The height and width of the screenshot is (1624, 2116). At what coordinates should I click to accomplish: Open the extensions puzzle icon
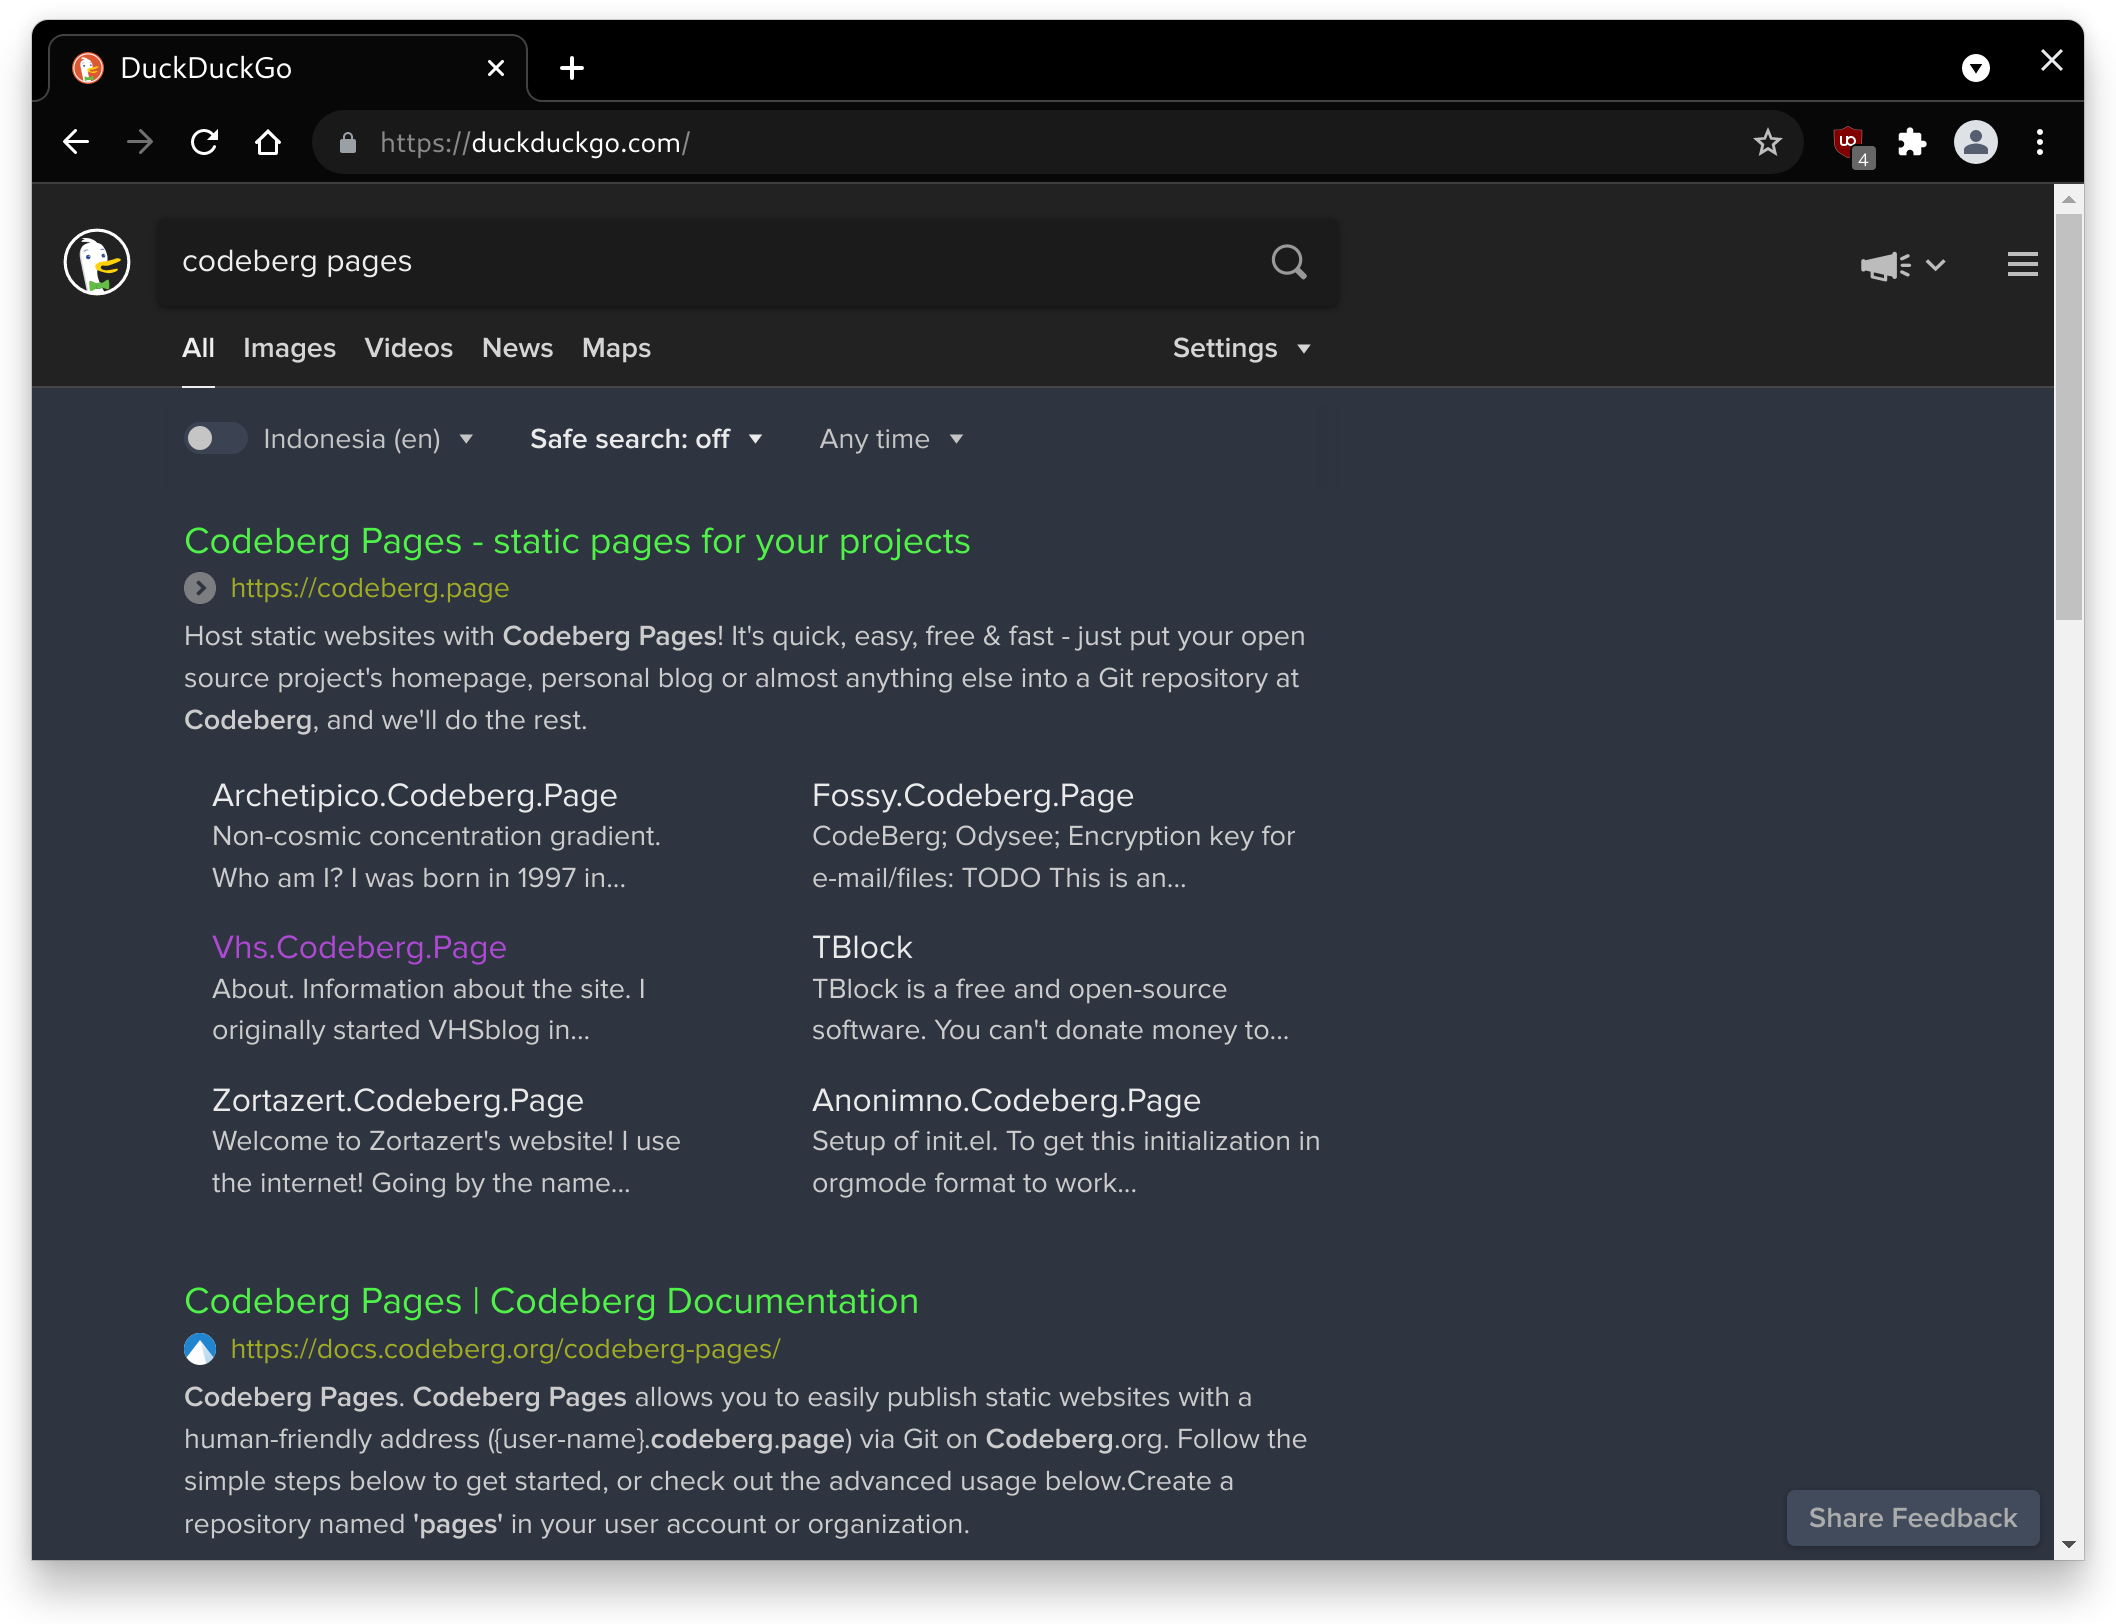[x=1912, y=142]
